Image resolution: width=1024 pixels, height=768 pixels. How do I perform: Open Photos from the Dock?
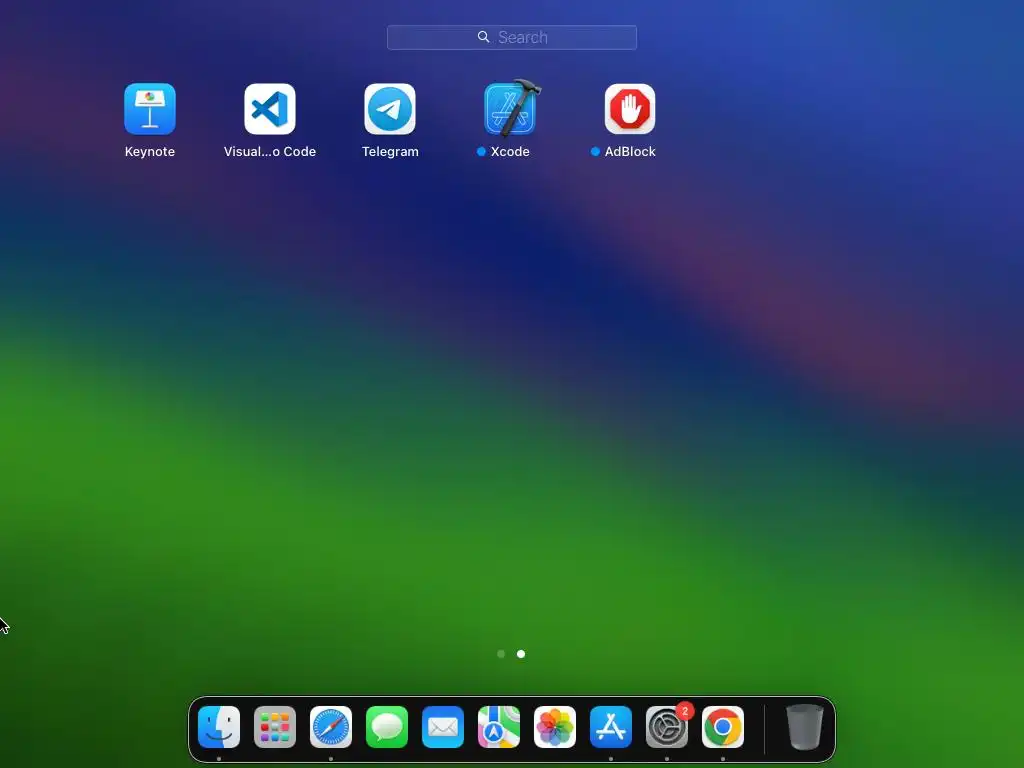pyautogui.click(x=555, y=727)
